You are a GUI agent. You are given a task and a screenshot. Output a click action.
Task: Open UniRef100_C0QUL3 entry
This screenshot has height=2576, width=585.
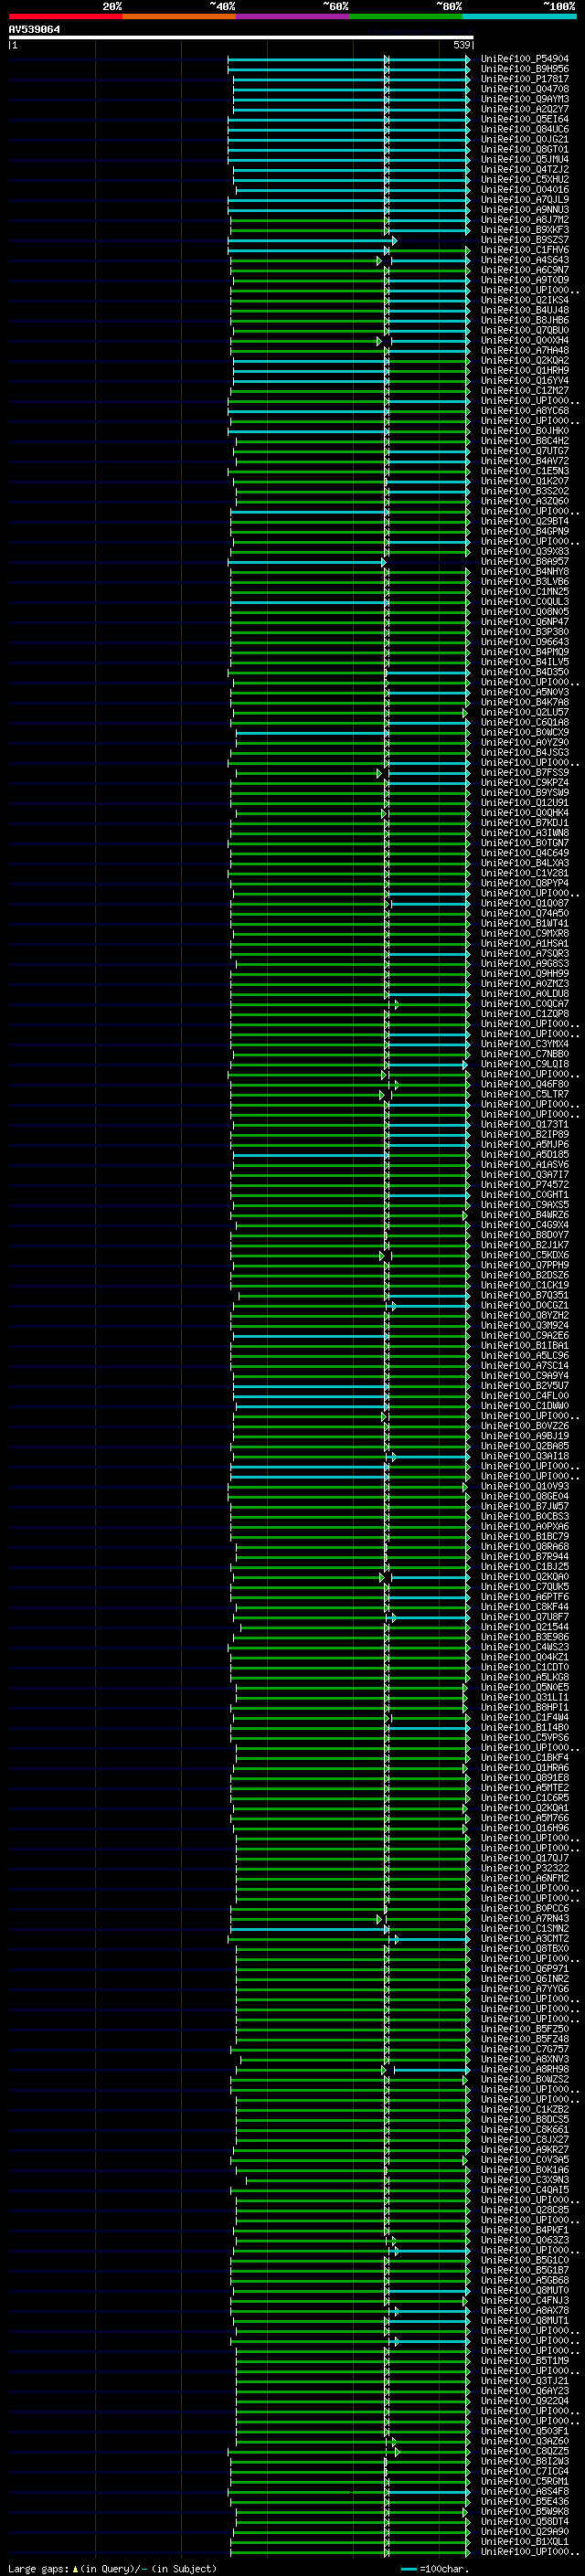[525, 602]
